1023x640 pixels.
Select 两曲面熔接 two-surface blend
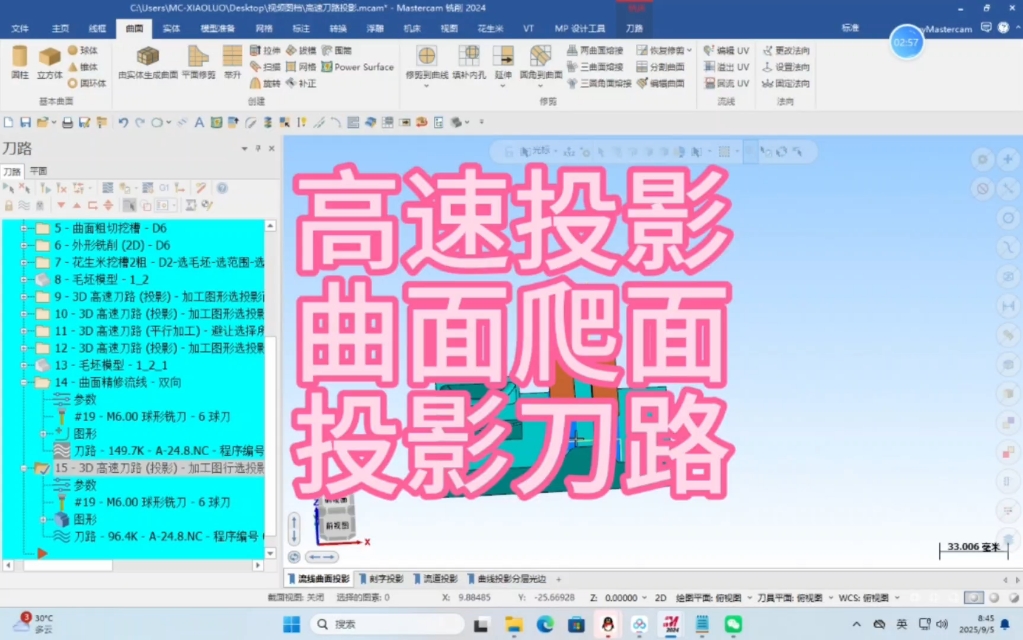point(594,50)
